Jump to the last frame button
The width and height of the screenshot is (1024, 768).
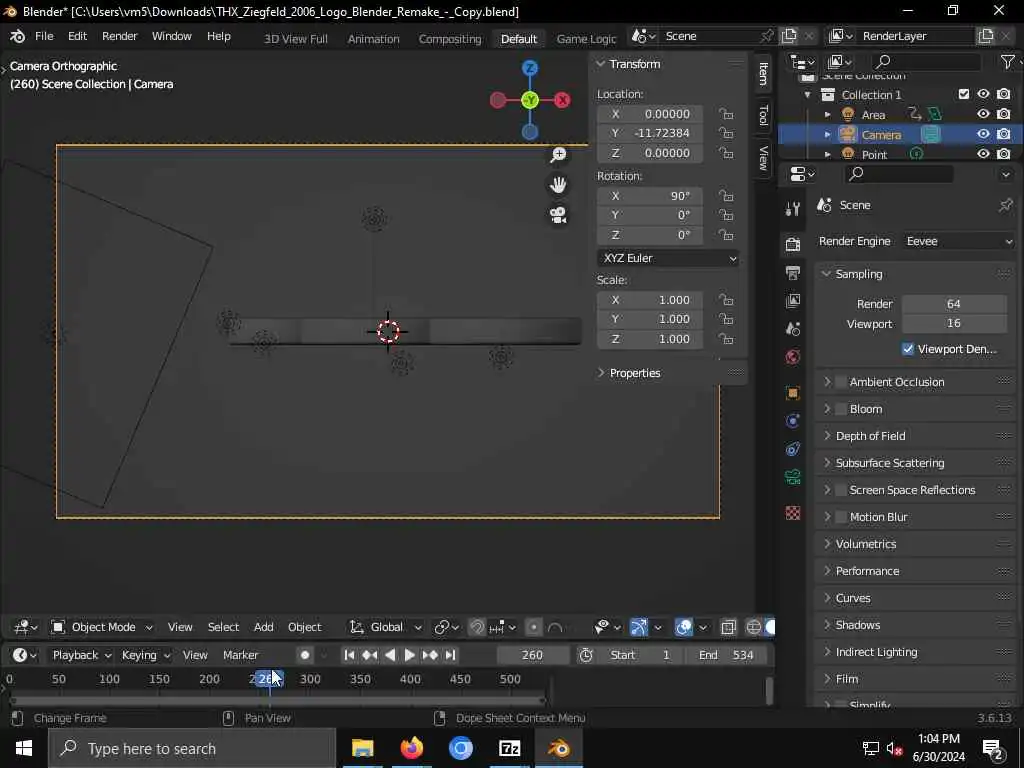tap(451, 655)
